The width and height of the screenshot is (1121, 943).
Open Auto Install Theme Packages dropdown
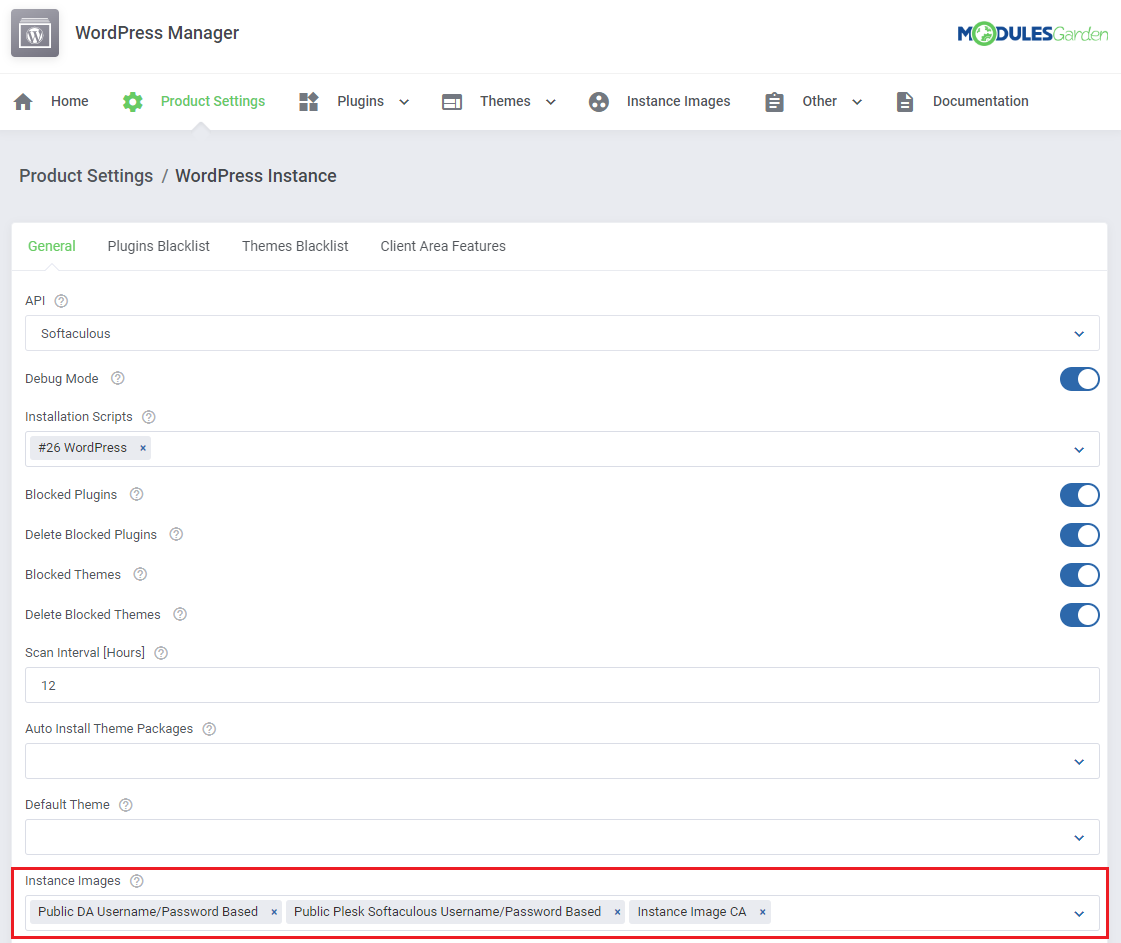562,761
